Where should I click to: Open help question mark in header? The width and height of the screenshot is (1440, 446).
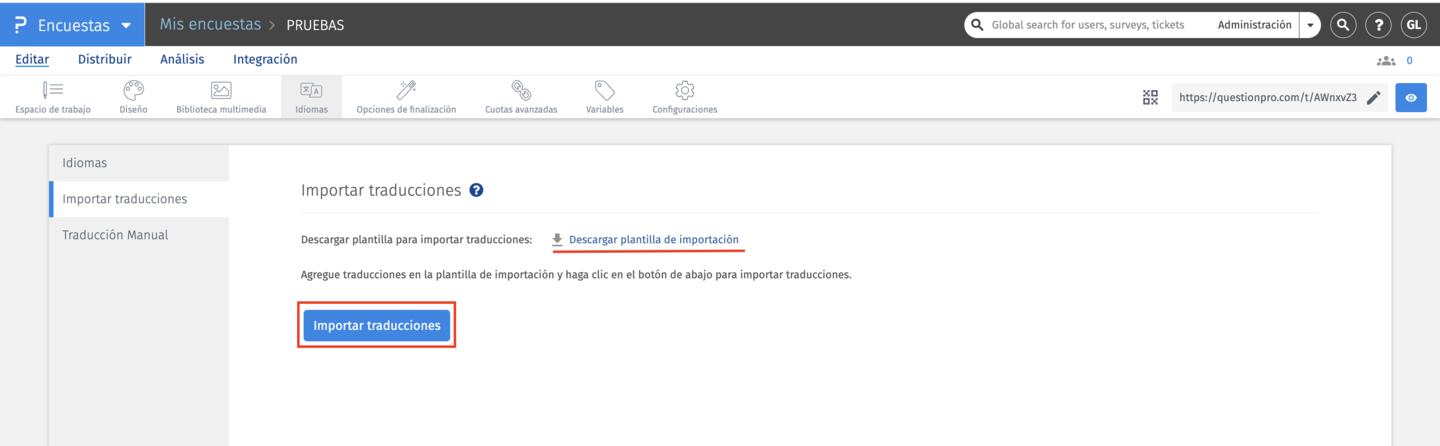[1378, 25]
